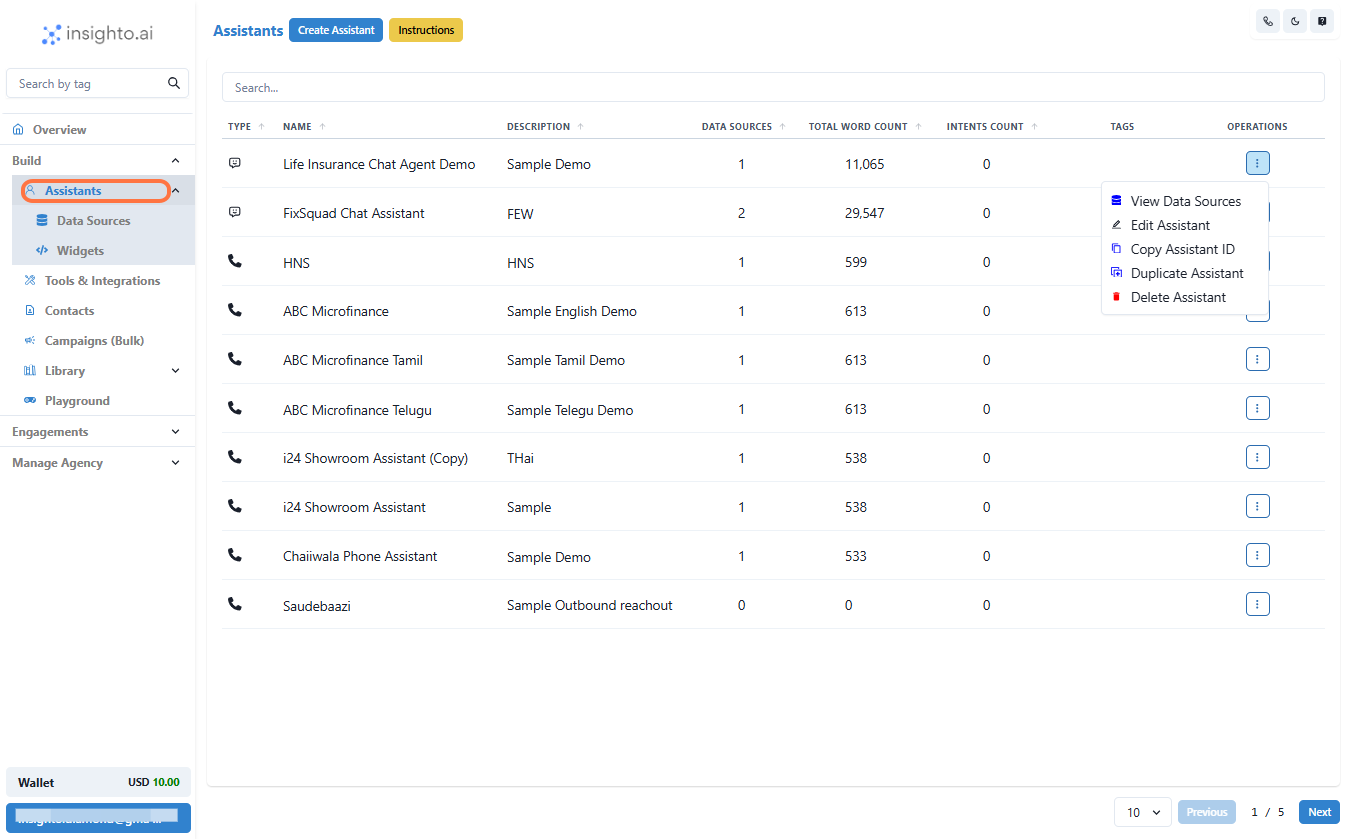This screenshot has width=1352, height=839.
Task: Click Create Assistant button
Action: pos(336,30)
